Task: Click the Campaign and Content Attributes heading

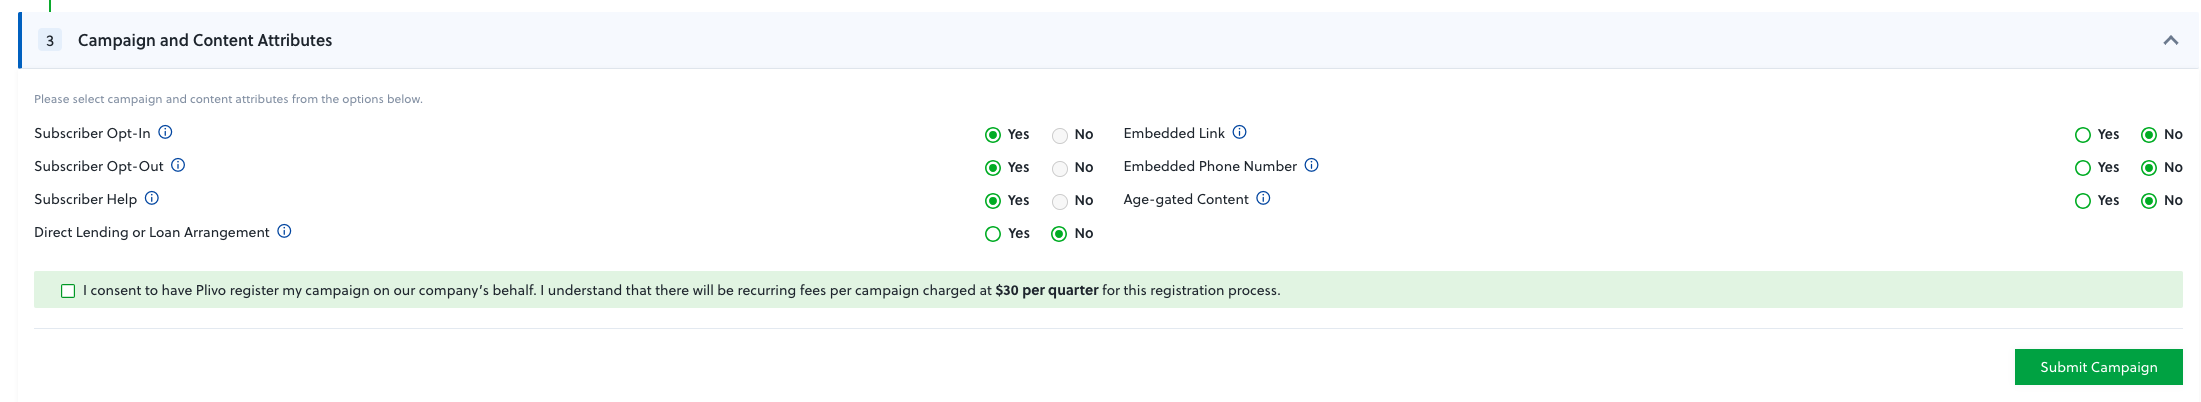Action: click(x=205, y=40)
